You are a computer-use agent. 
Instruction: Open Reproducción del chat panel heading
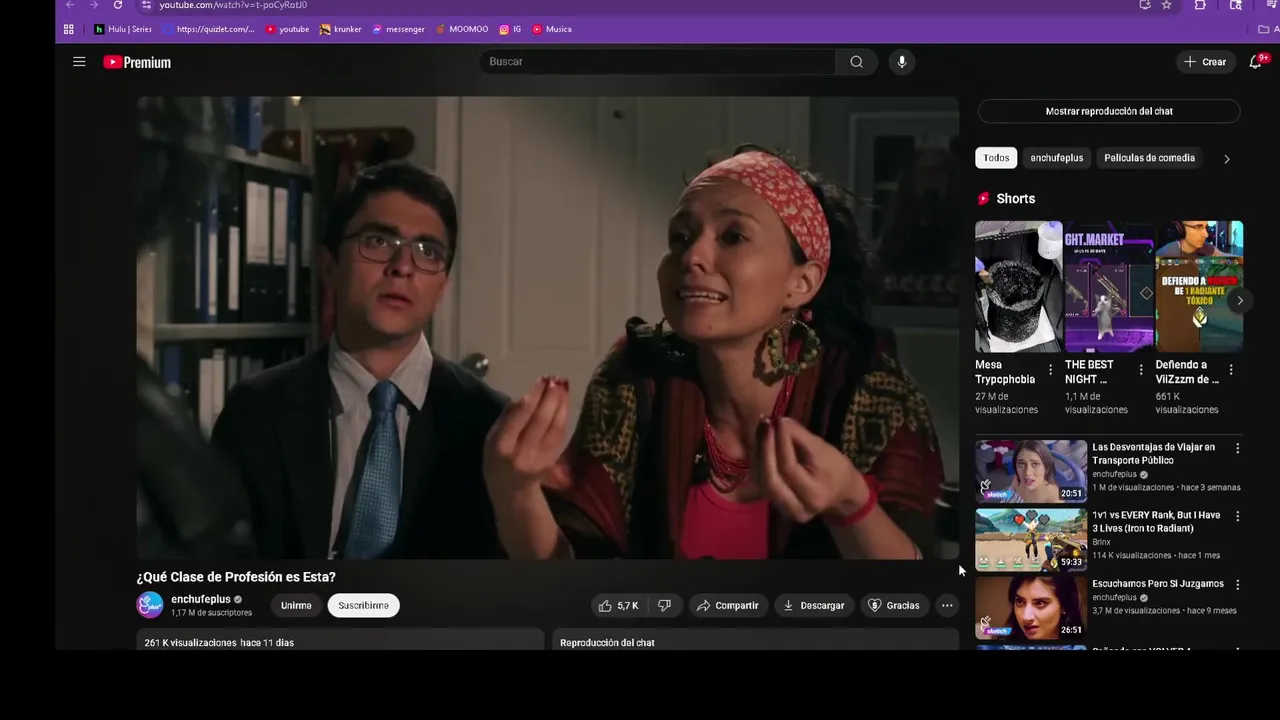[x=607, y=643]
